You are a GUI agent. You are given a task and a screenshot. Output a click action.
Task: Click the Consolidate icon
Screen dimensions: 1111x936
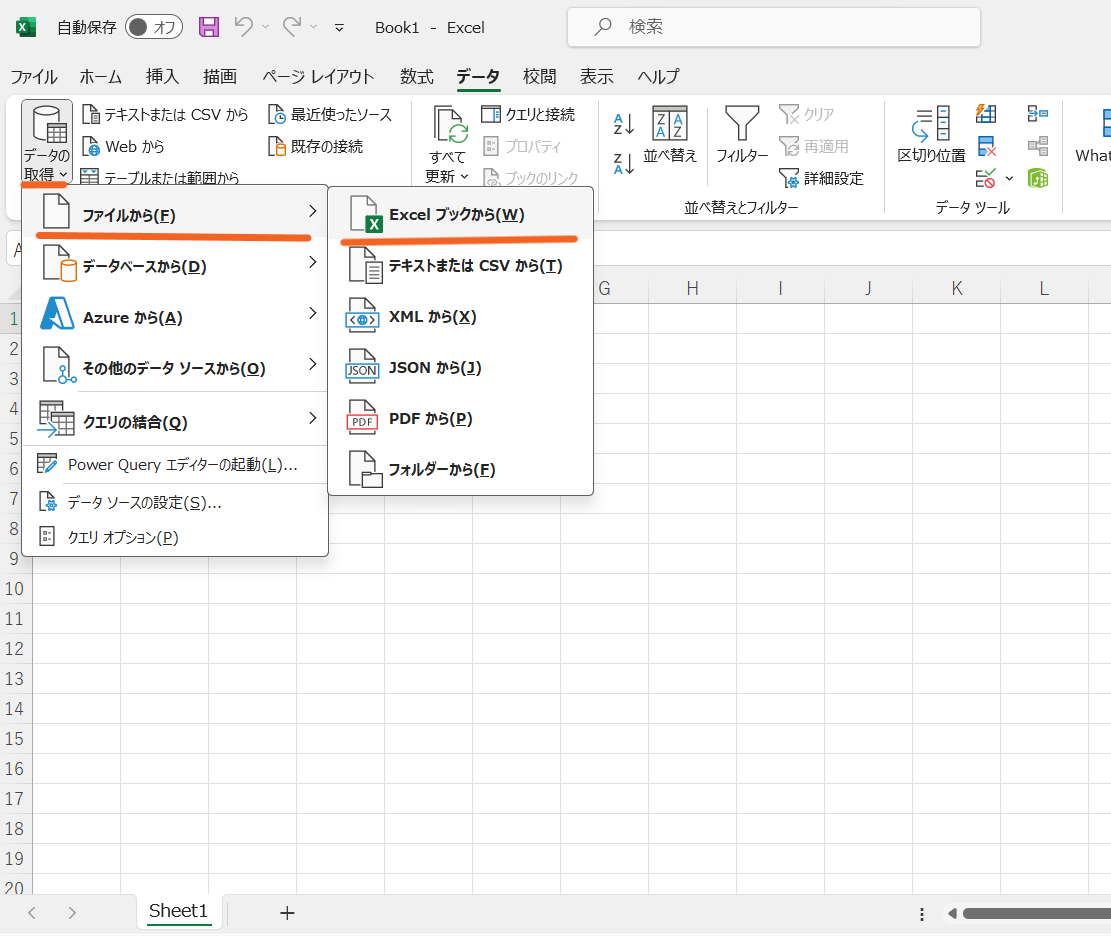click(1037, 113)
